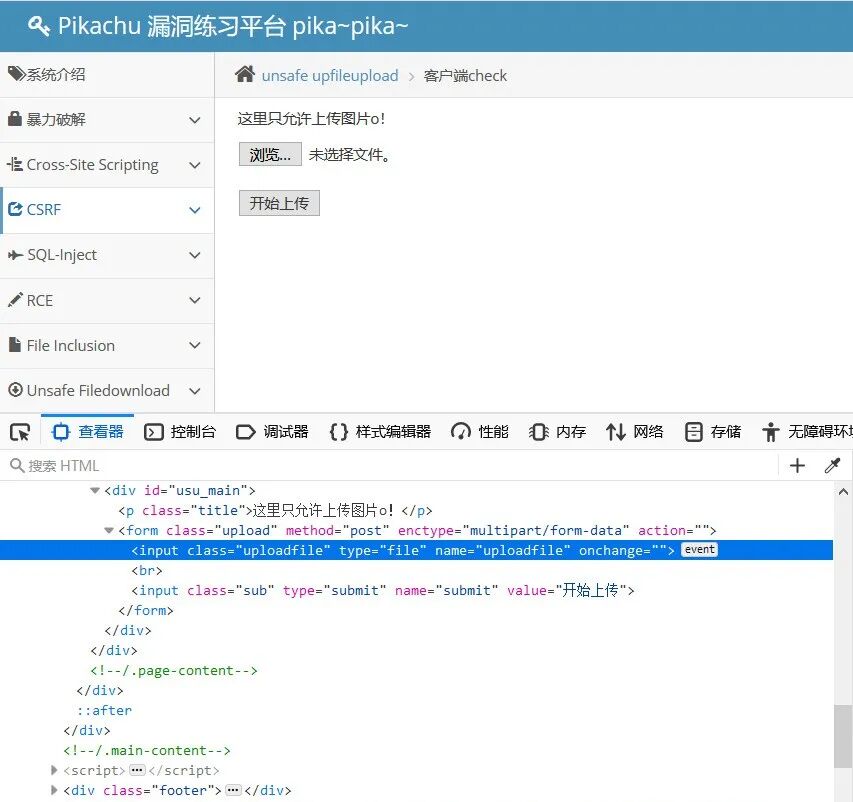Switch to the 内存 memory tab
The height and width of the screenshot is (802, 853).
pos(557,432)
